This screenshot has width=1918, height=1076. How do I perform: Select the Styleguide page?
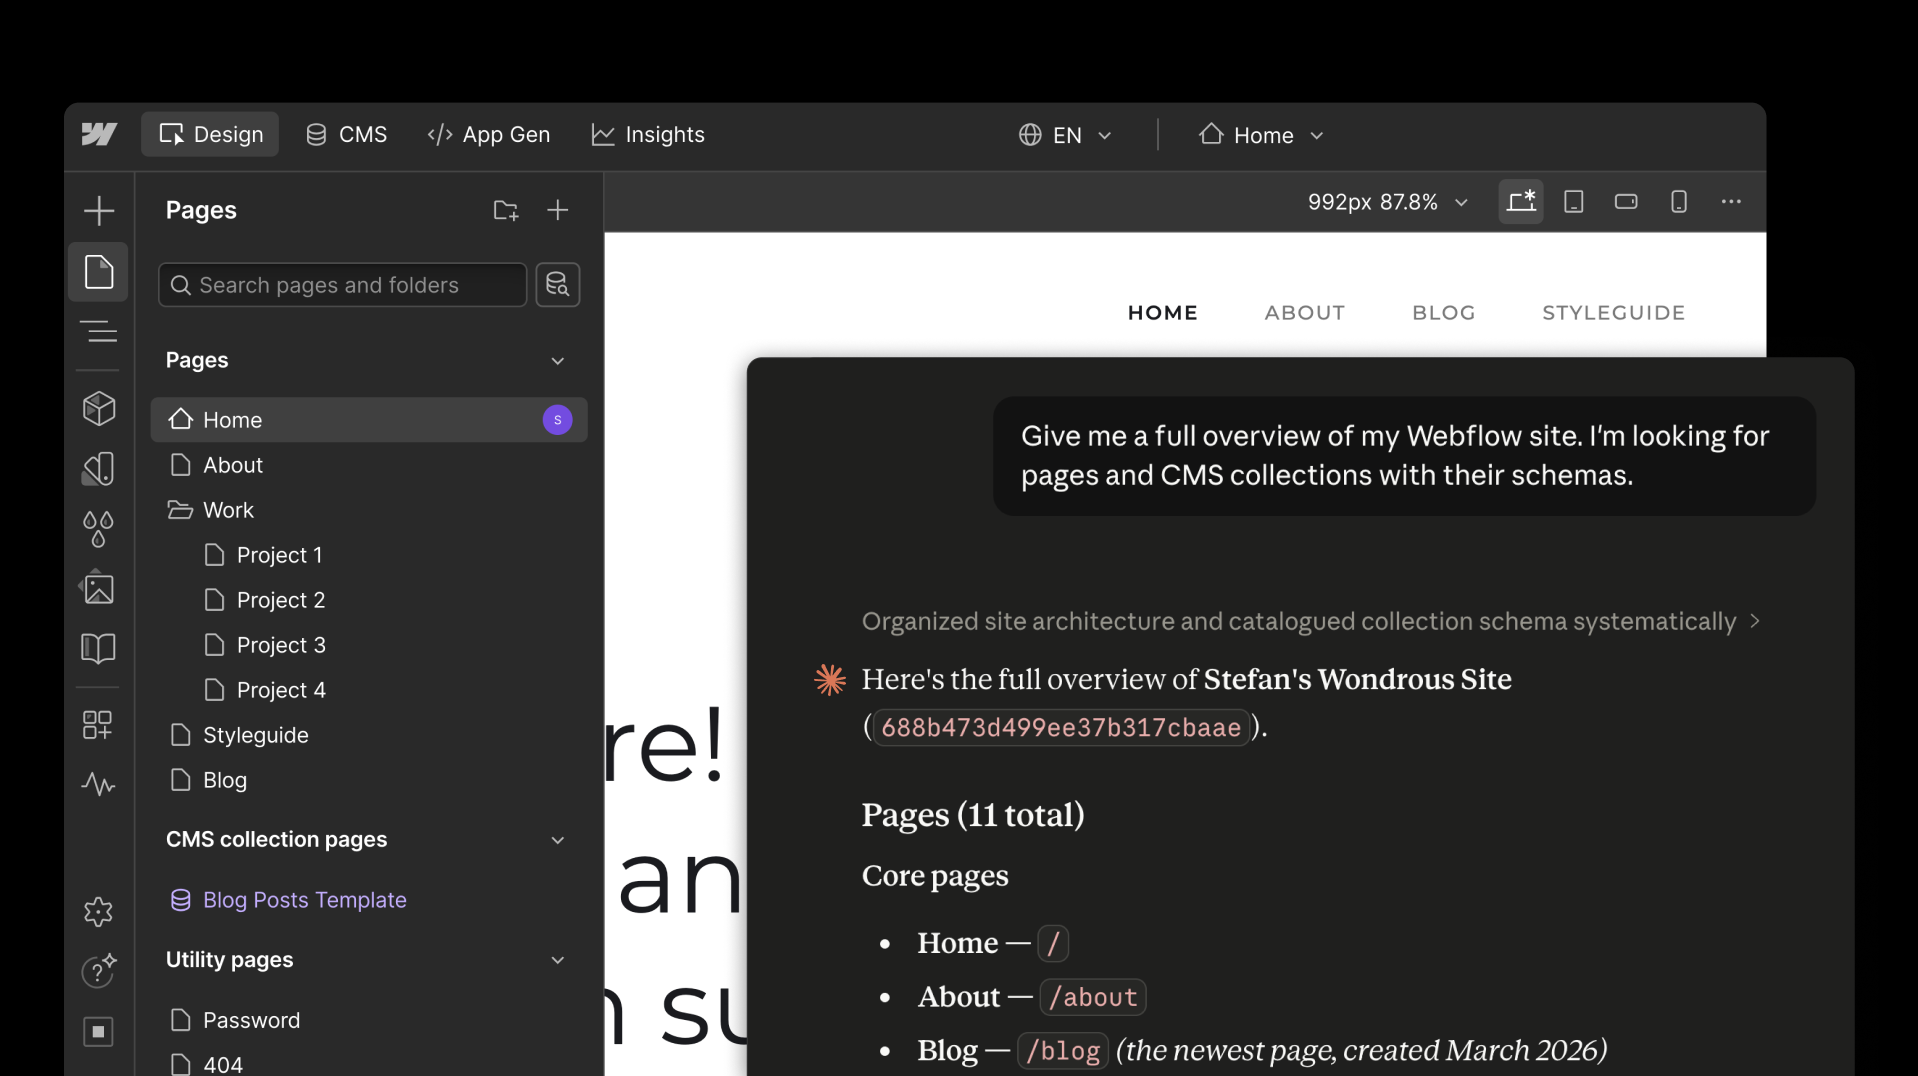[369, 735]
